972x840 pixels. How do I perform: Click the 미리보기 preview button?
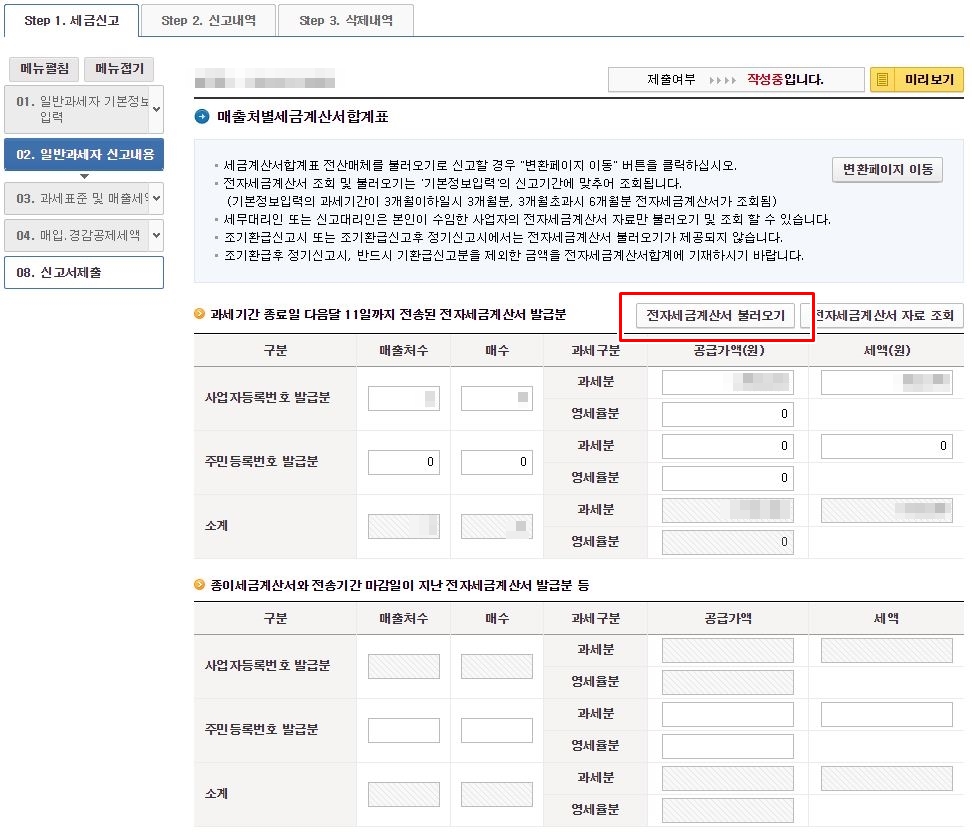917,79
